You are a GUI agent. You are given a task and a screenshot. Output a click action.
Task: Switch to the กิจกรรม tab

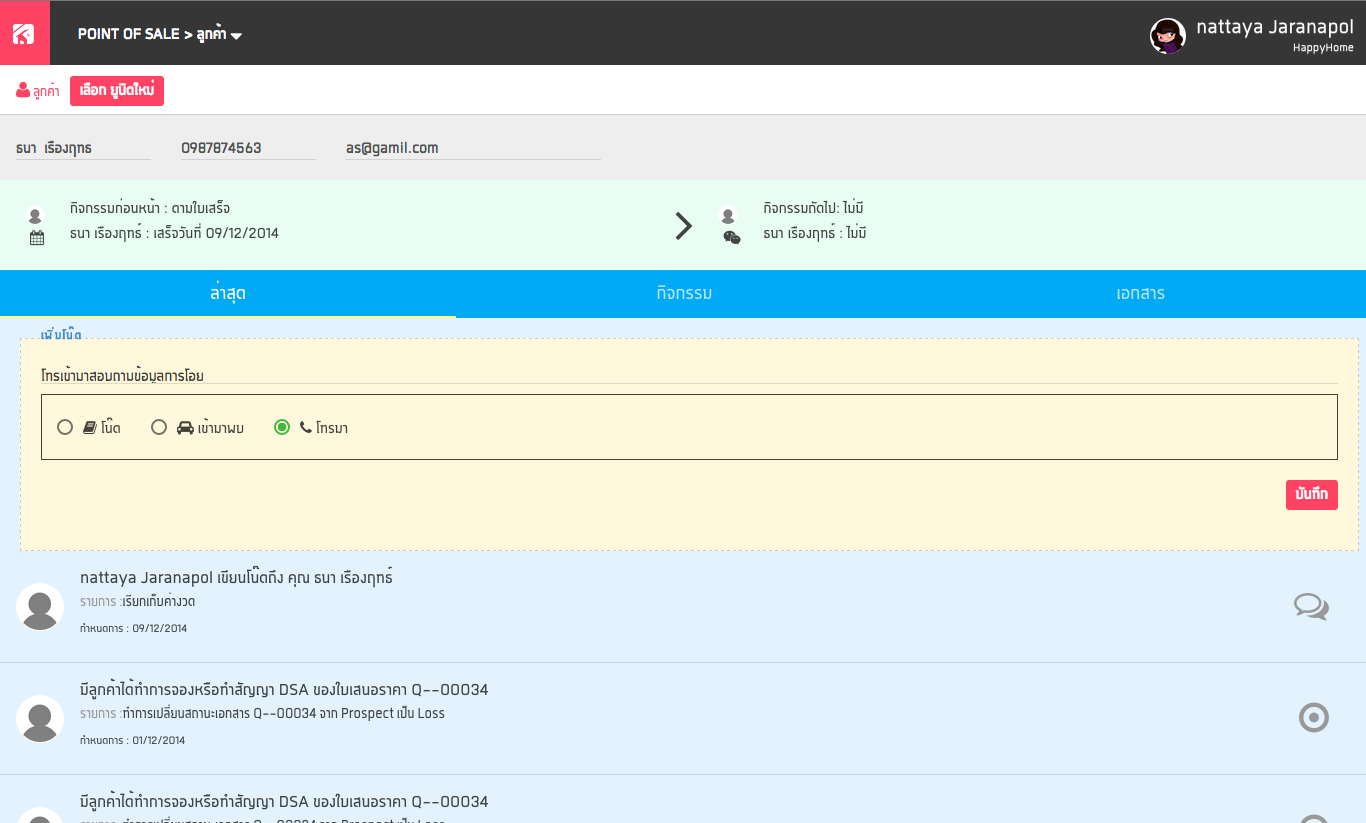684,294
